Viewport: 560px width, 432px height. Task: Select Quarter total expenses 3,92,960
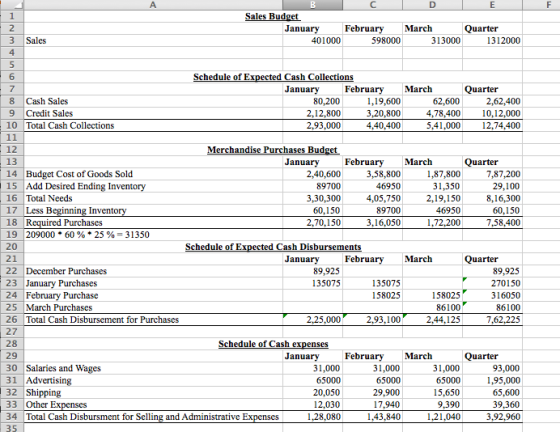492,417
